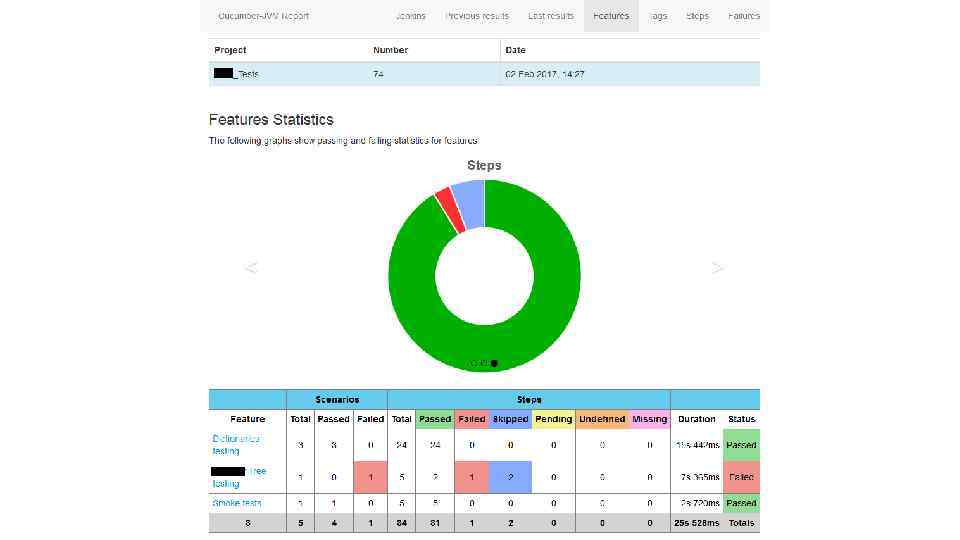Click the previous-chart carousel arrow
The height and width of the screenshot is (540, 960).
[x=250, y=268]
